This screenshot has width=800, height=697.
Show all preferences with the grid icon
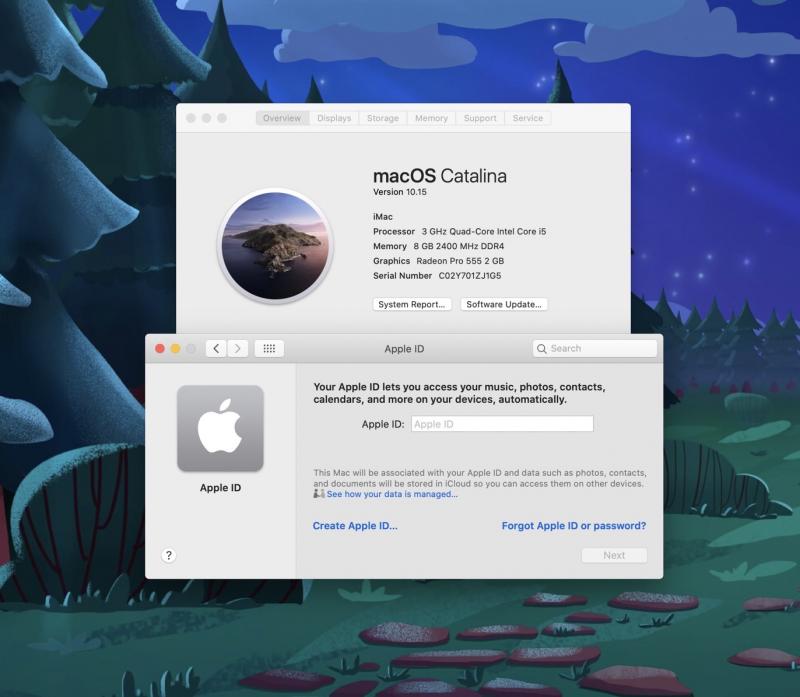269,348
